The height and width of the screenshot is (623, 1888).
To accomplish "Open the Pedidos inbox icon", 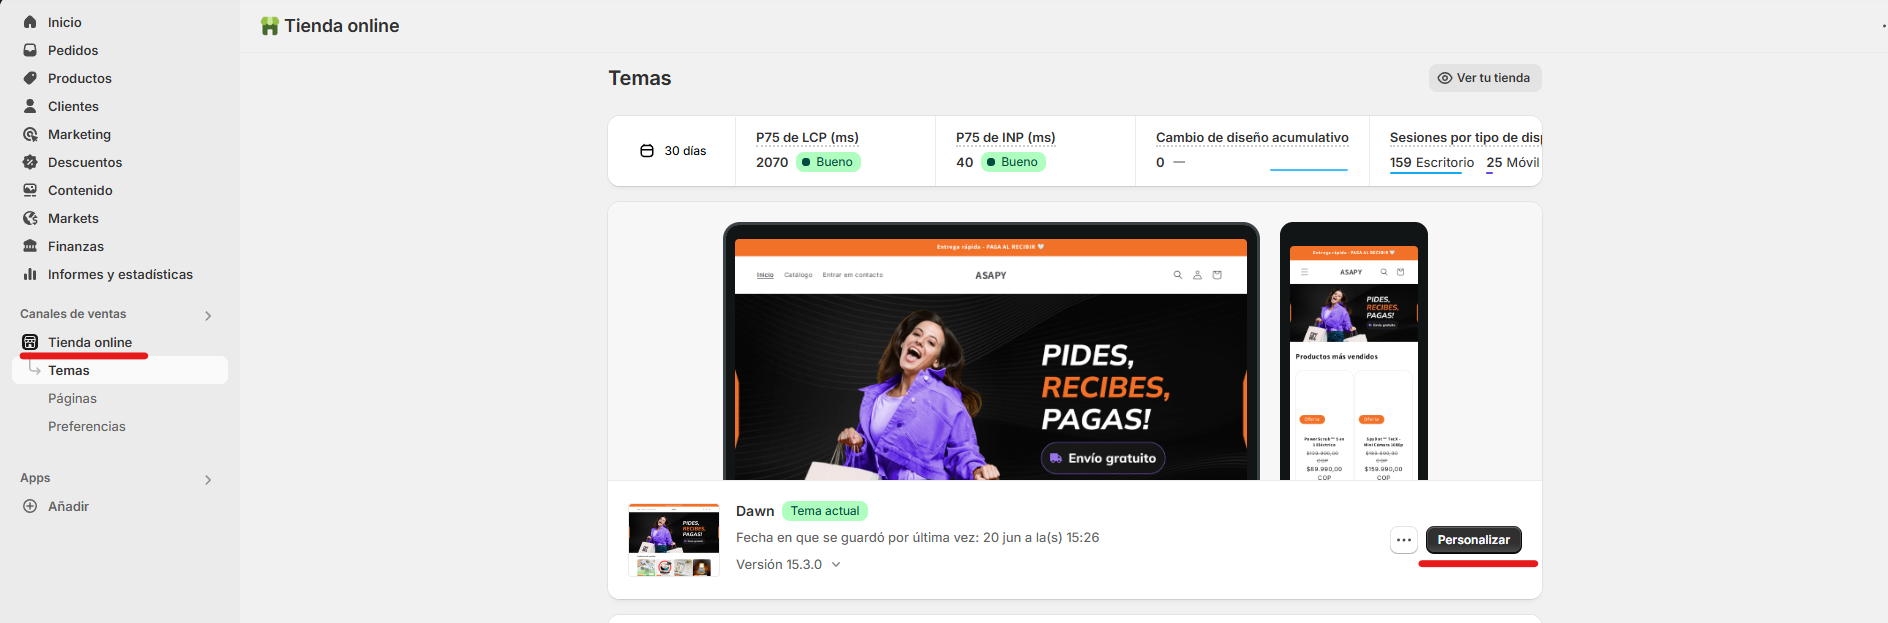I will pyautogui.click(x=30, y=50).
